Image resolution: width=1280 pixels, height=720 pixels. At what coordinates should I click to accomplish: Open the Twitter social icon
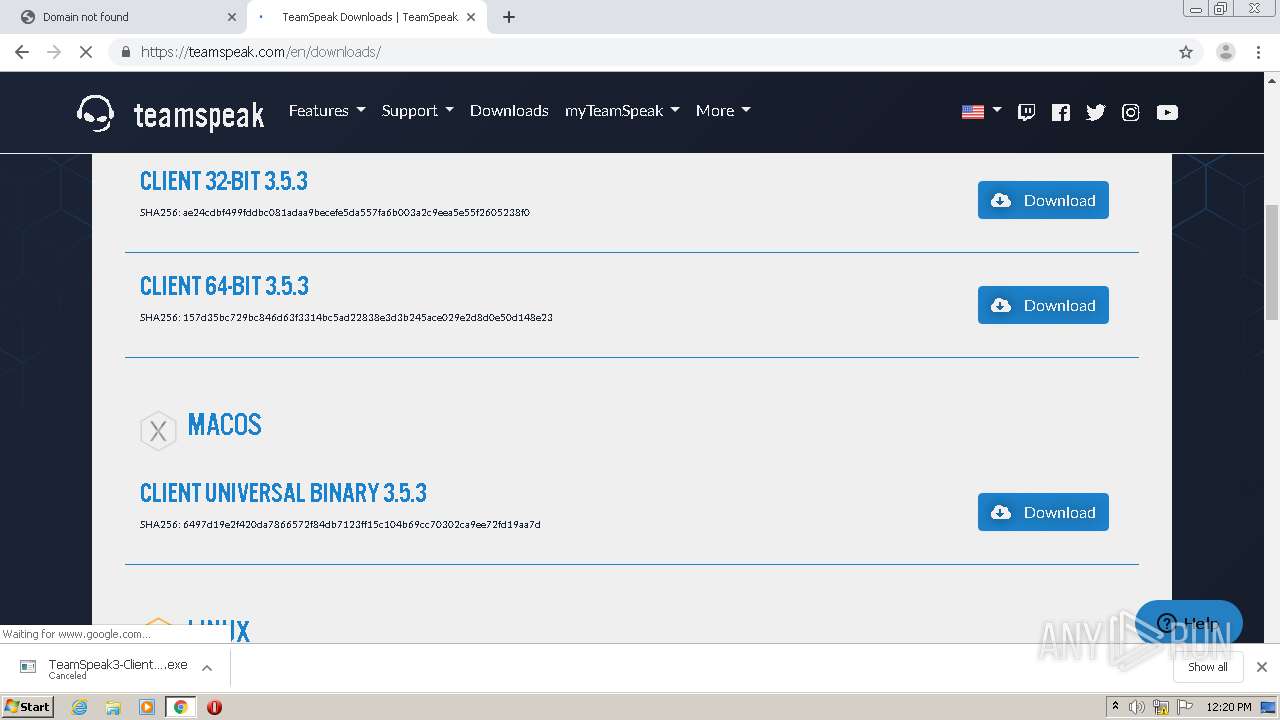[1096, 112]
